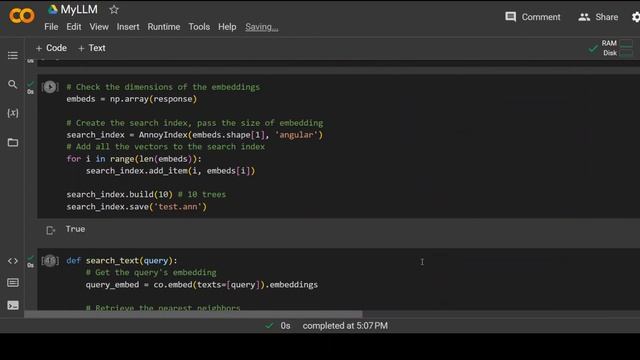
Task: Rename the MyLLM notebook title
Action: [x=79, y=9]
